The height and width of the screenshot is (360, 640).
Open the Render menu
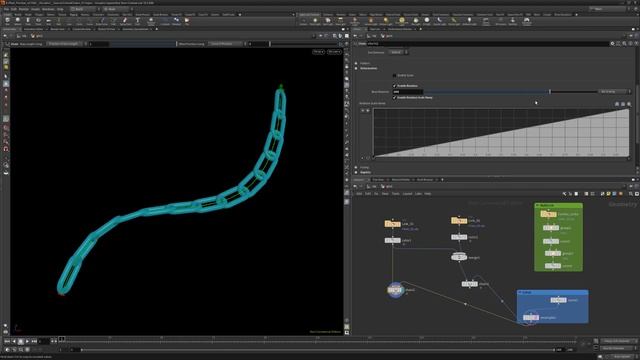tap(24, 9)
